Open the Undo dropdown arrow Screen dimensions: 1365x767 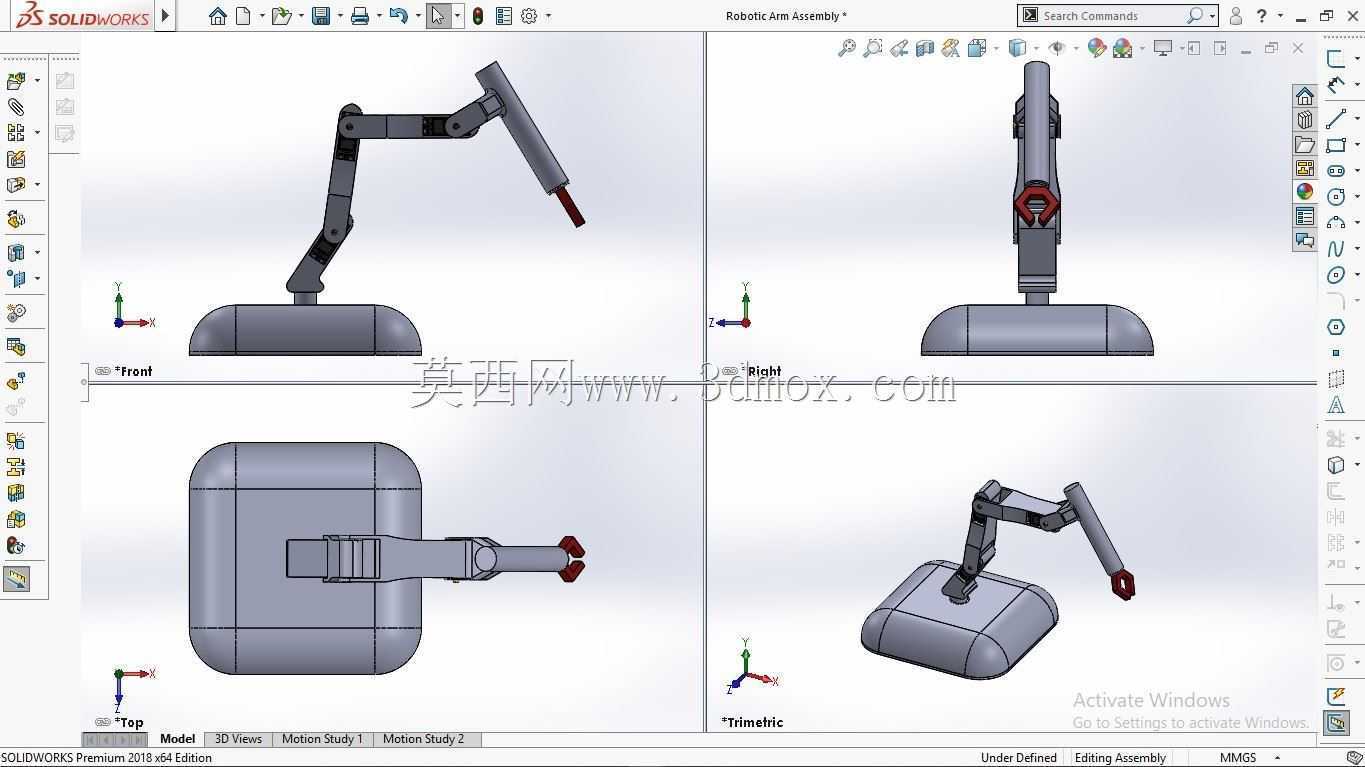417,16
